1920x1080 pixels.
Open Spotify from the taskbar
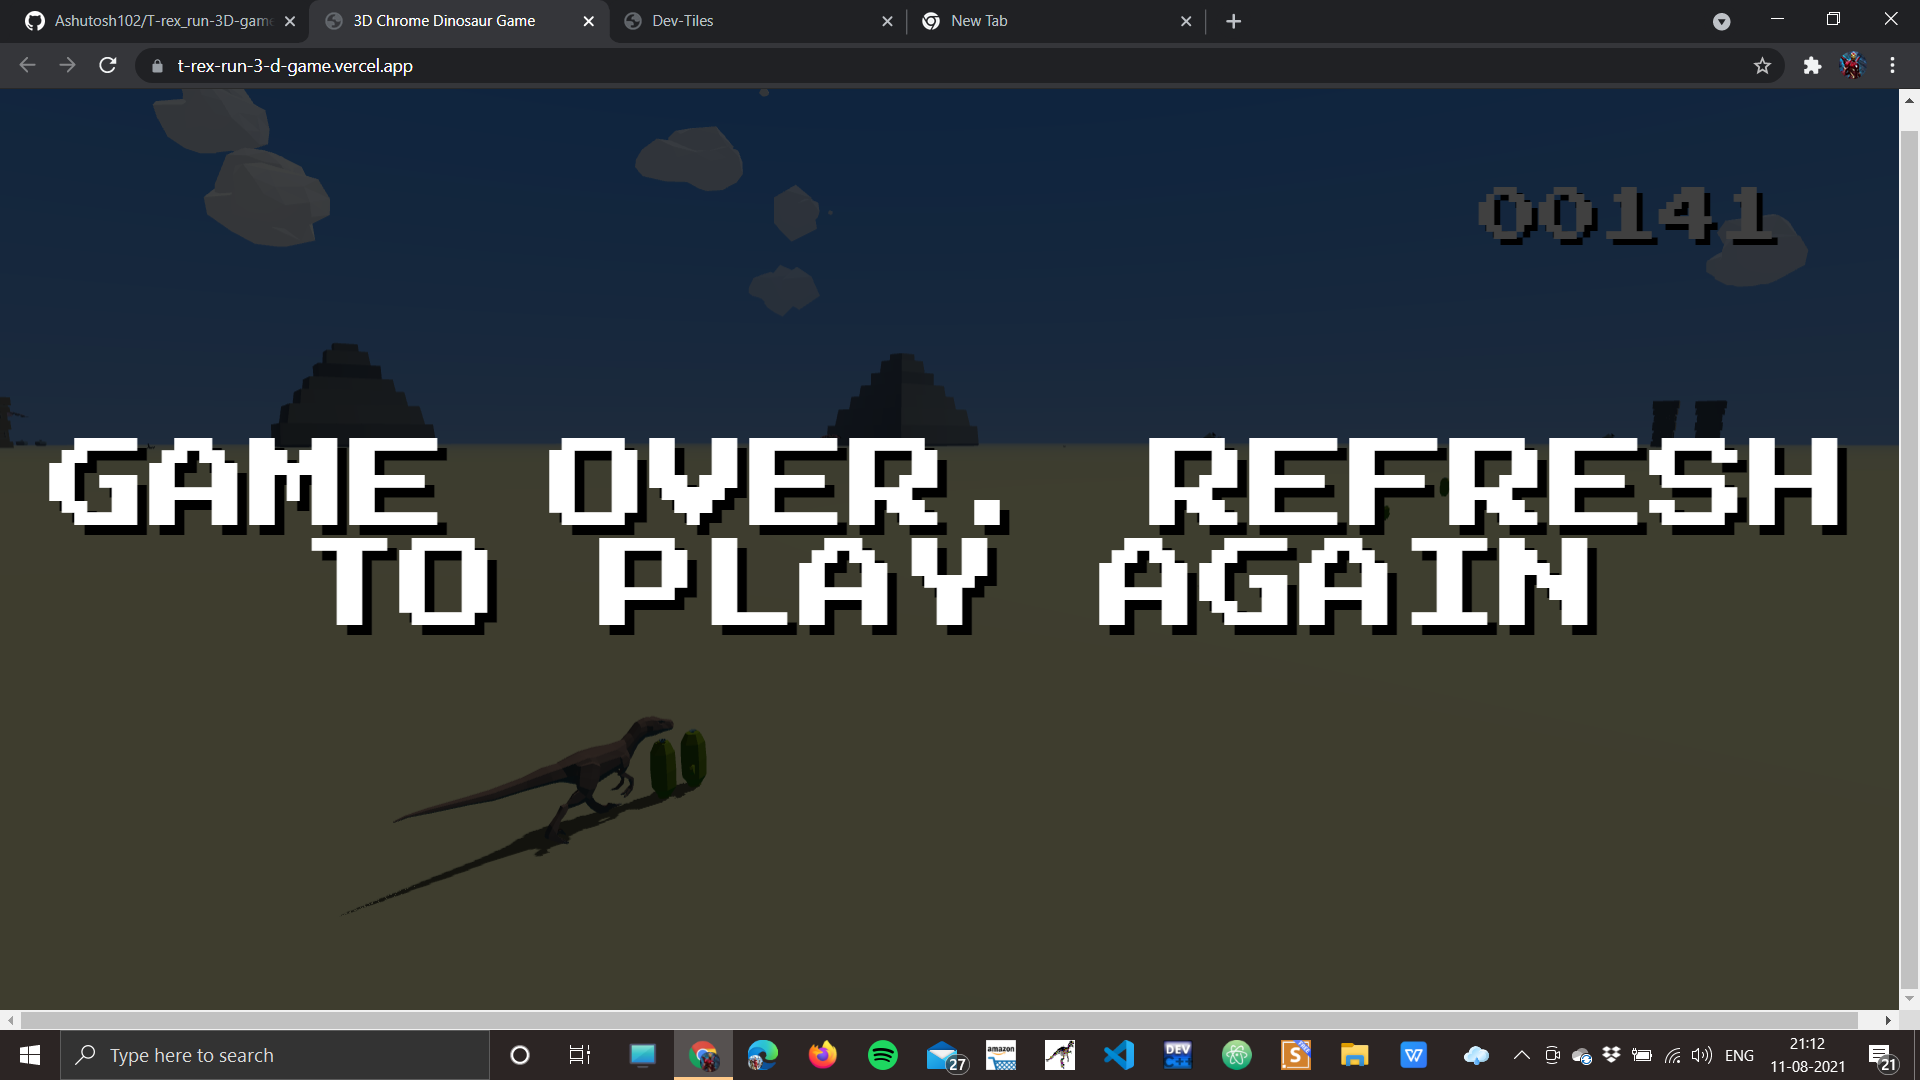tap(883, 1054)
